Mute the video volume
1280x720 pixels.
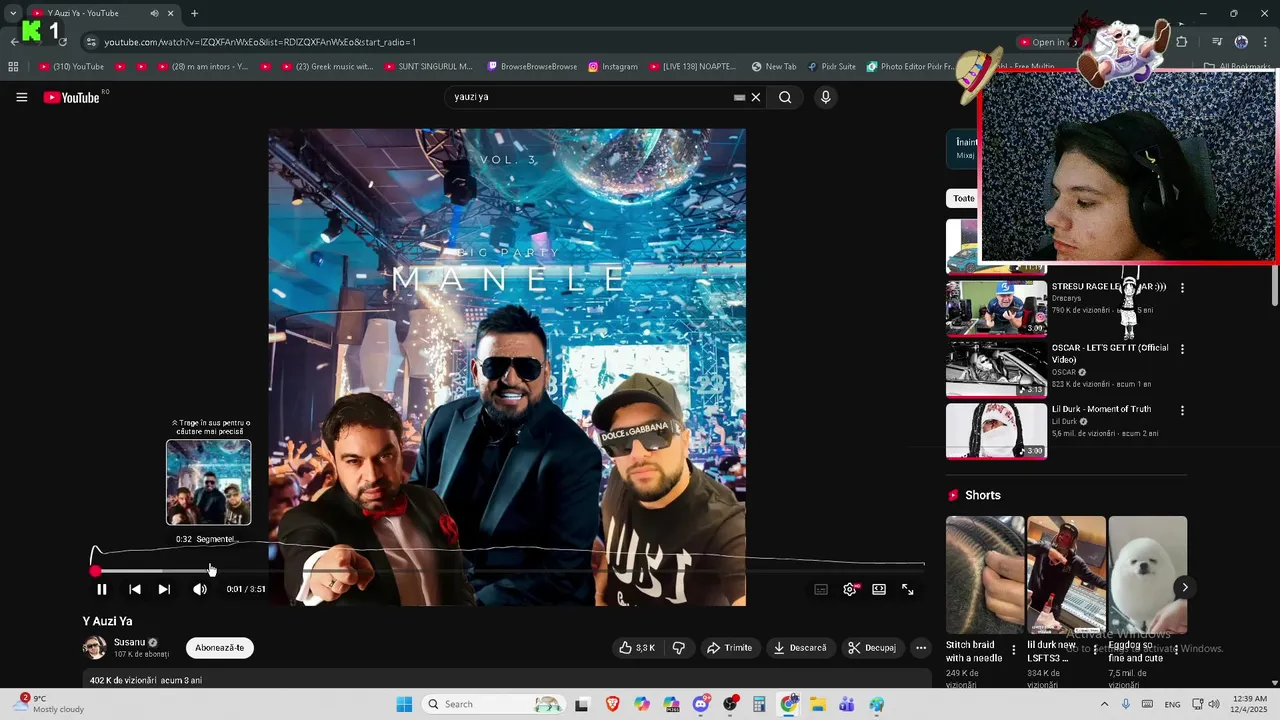click(x=200, y=589)
